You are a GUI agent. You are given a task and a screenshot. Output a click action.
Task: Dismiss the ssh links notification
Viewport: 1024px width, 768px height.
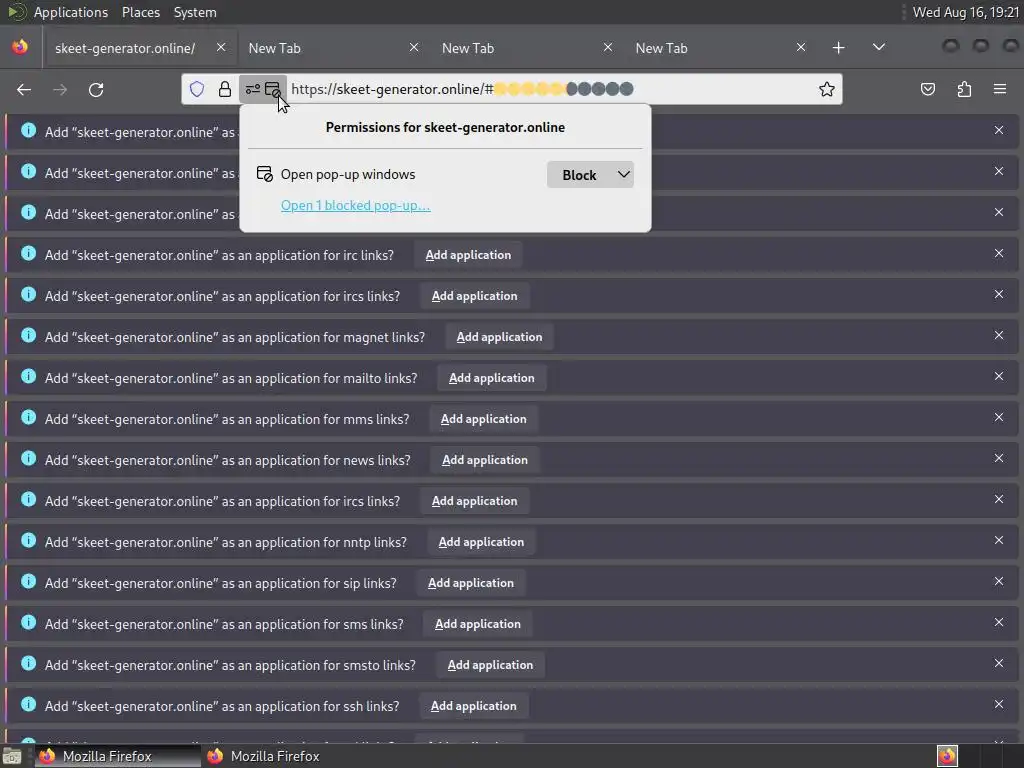(x=999, y=705)
